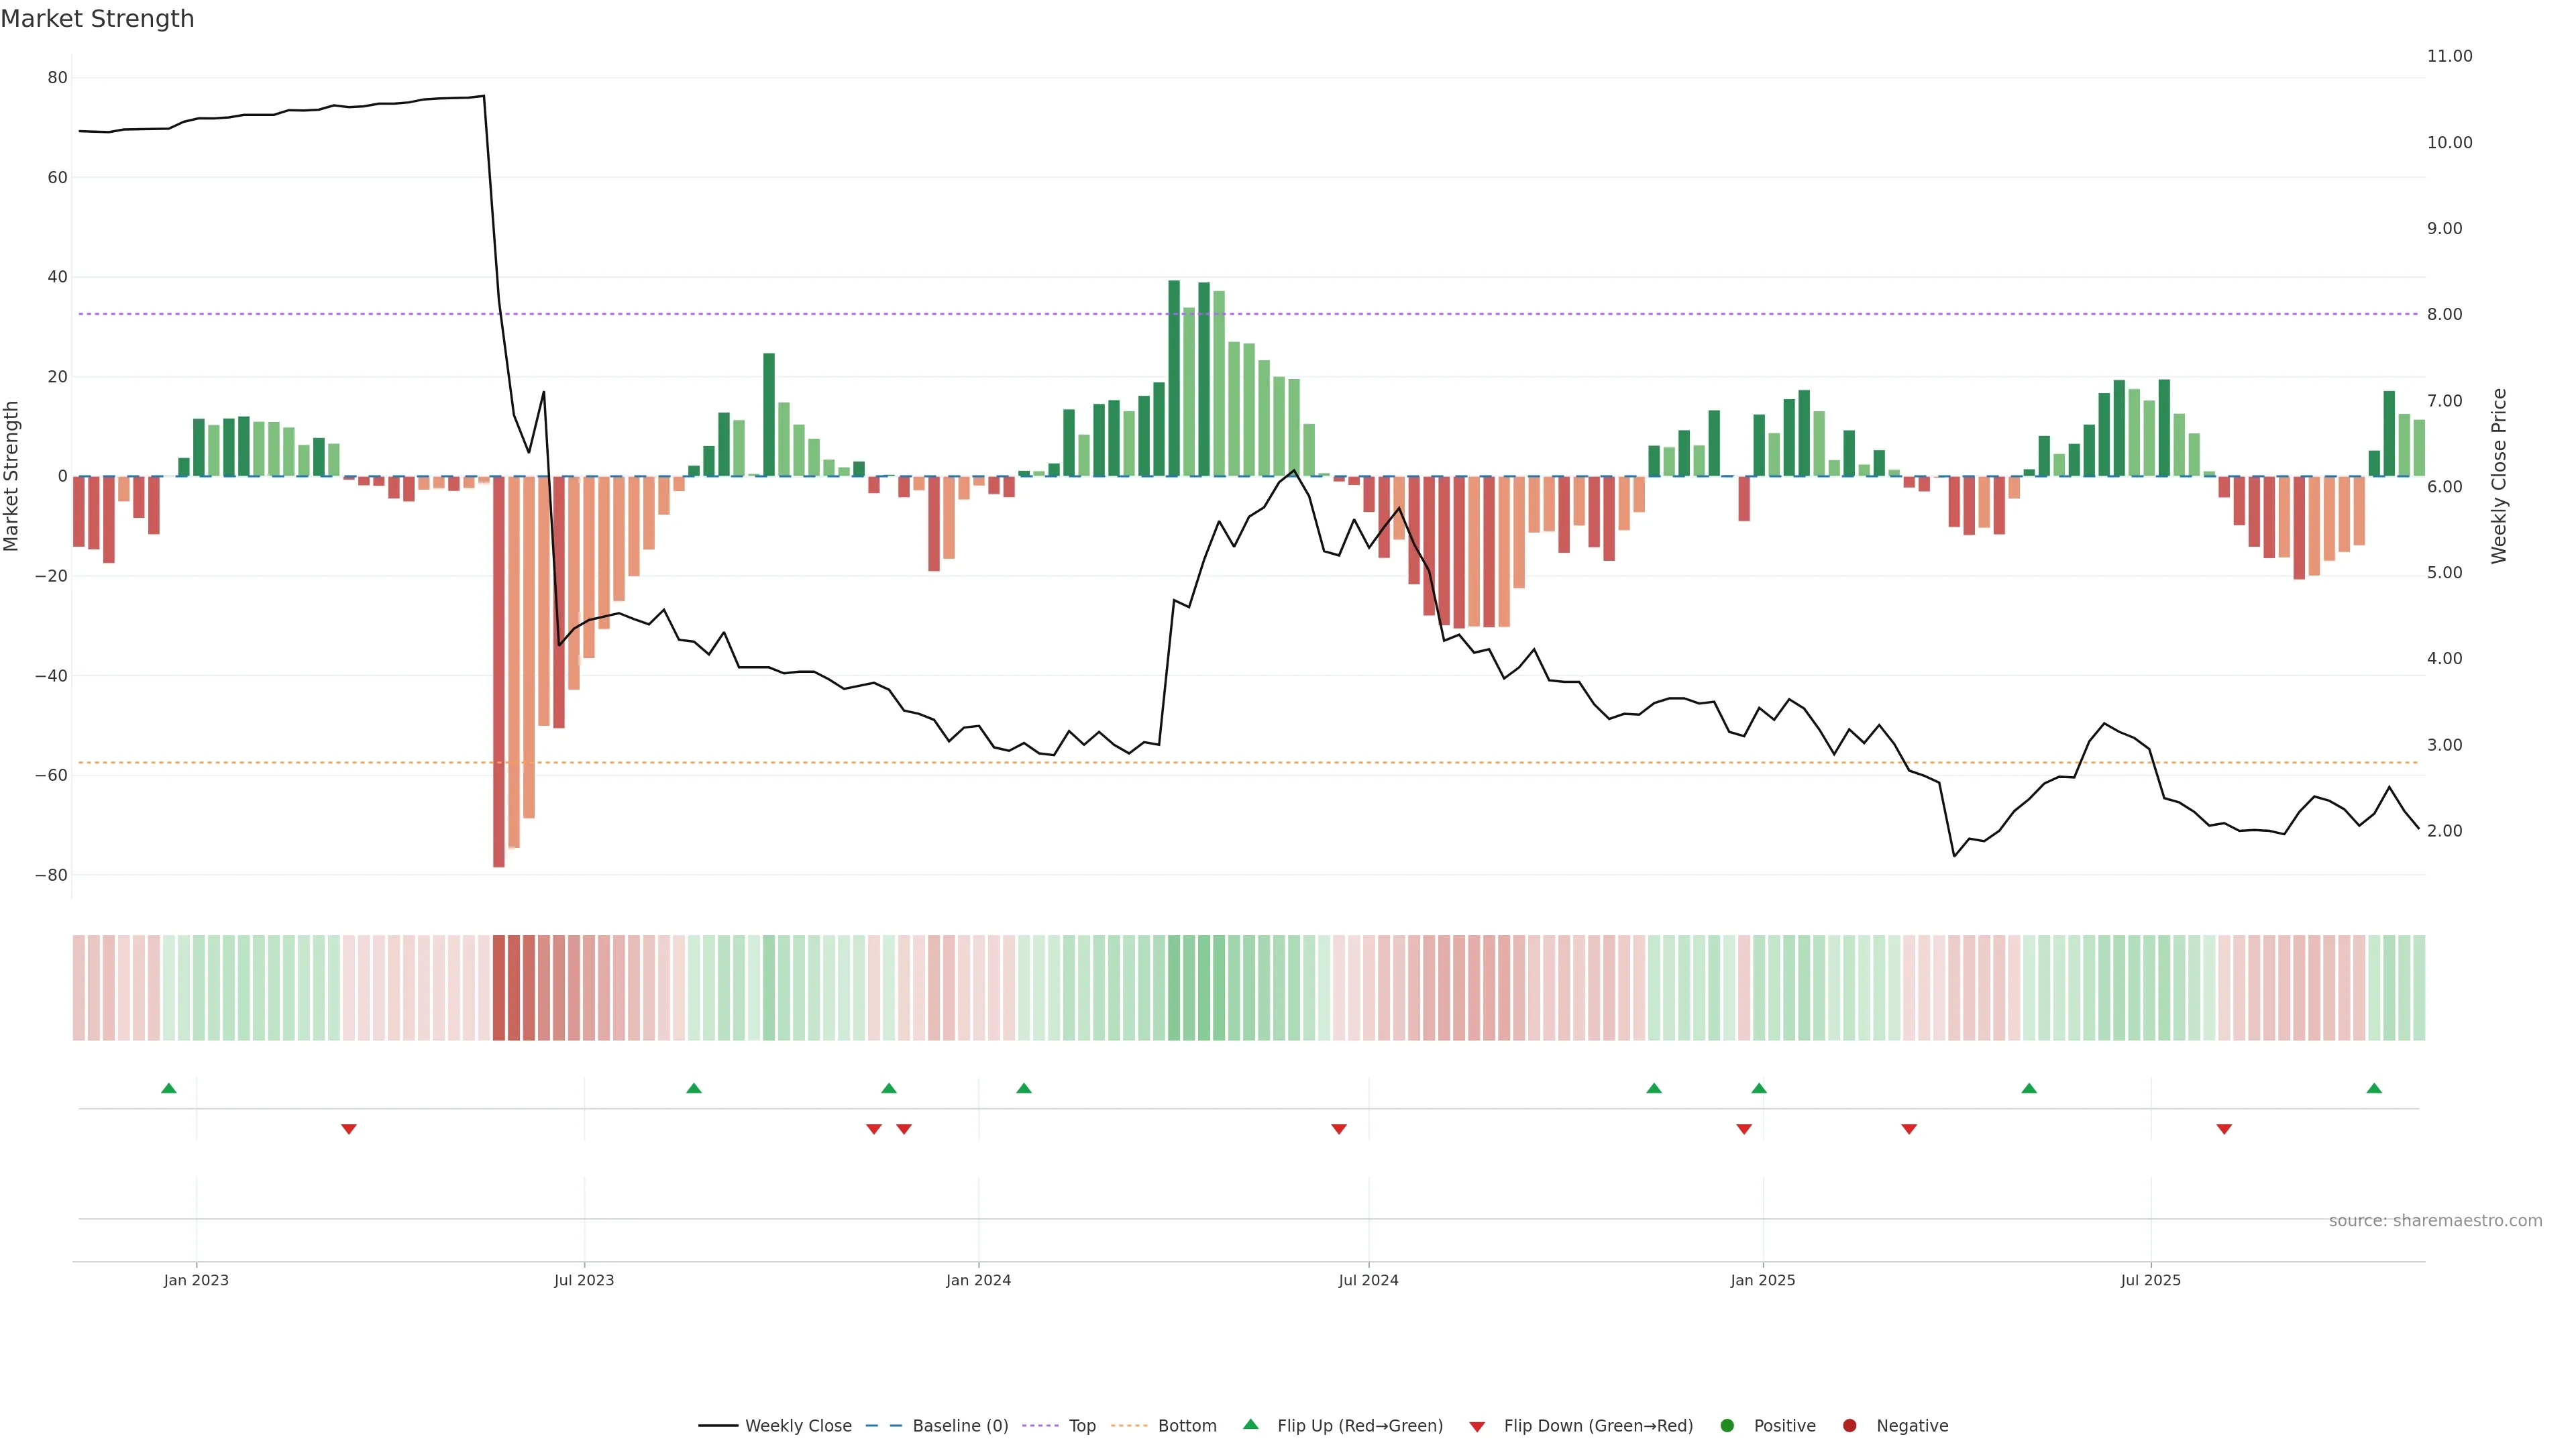Click the darkest red heatmap strip cell
Screen dimensions: 2576x1449
coord(499,988)
